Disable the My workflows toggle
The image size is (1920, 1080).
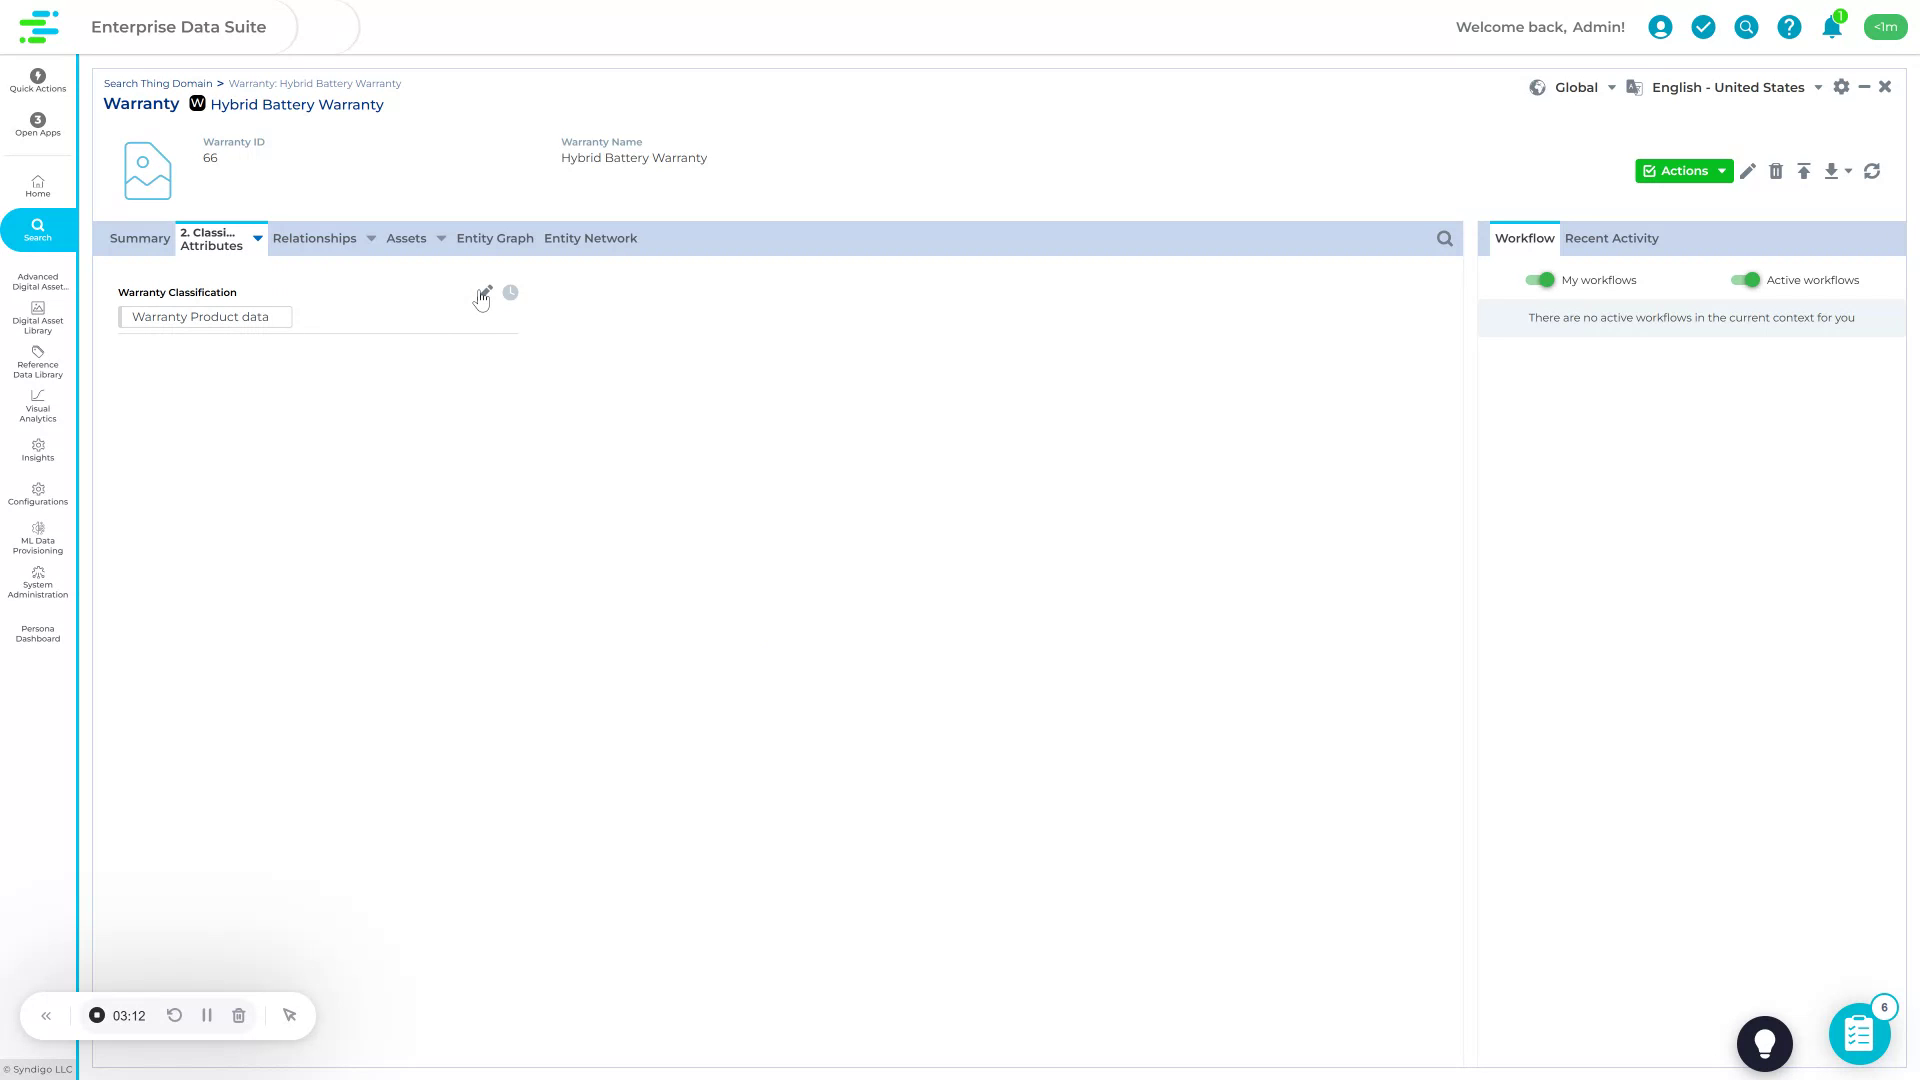point(1540,280)
